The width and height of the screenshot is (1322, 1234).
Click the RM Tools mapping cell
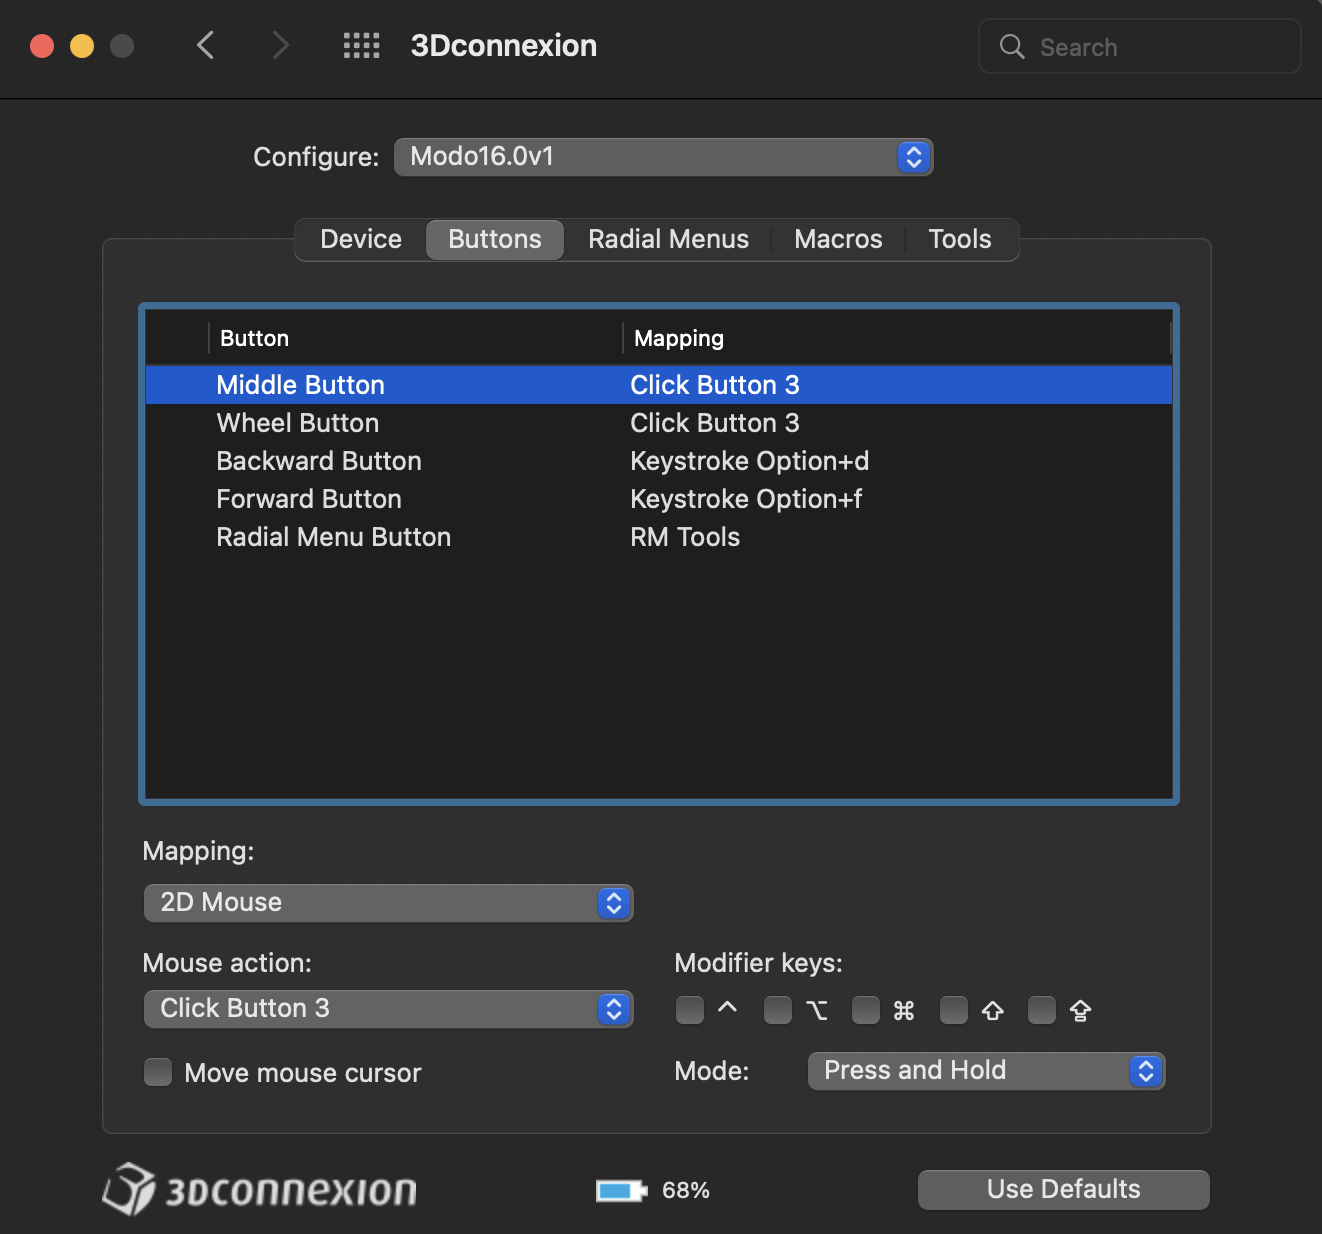(685, 537)
